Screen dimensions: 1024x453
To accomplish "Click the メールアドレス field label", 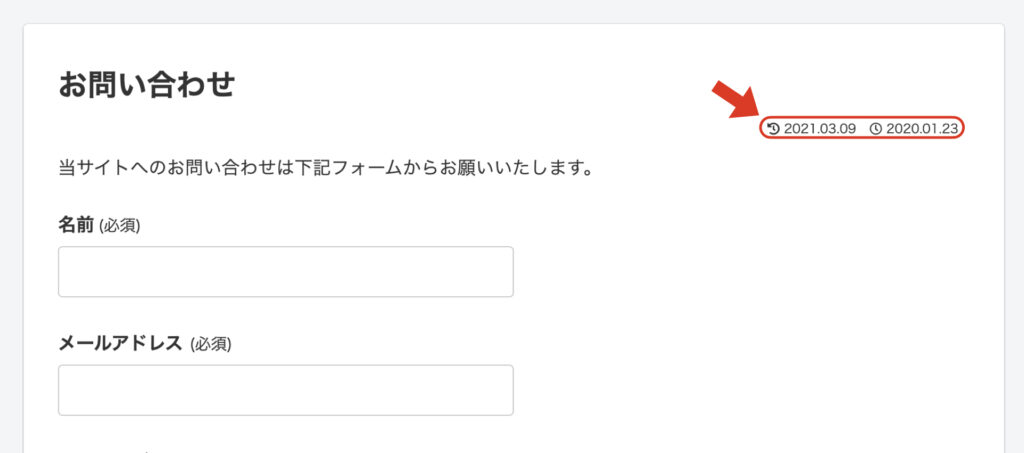I will [x=120, y=344].
